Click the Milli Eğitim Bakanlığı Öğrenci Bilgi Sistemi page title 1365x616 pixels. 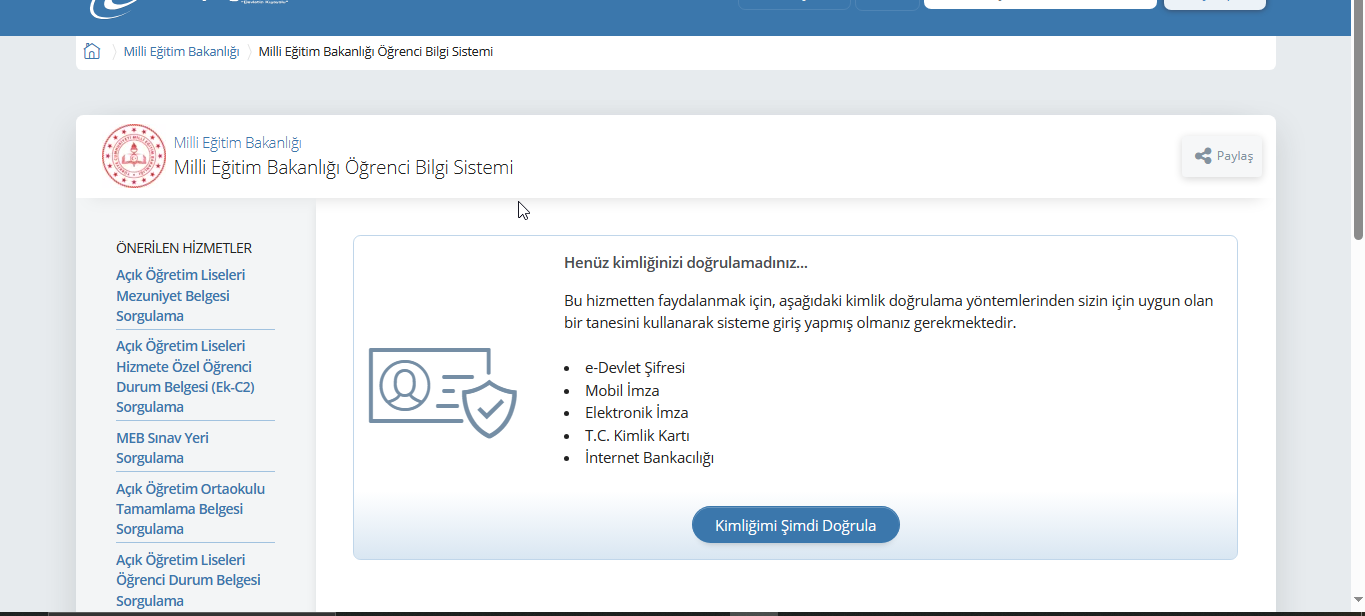[x=344, y=167]
